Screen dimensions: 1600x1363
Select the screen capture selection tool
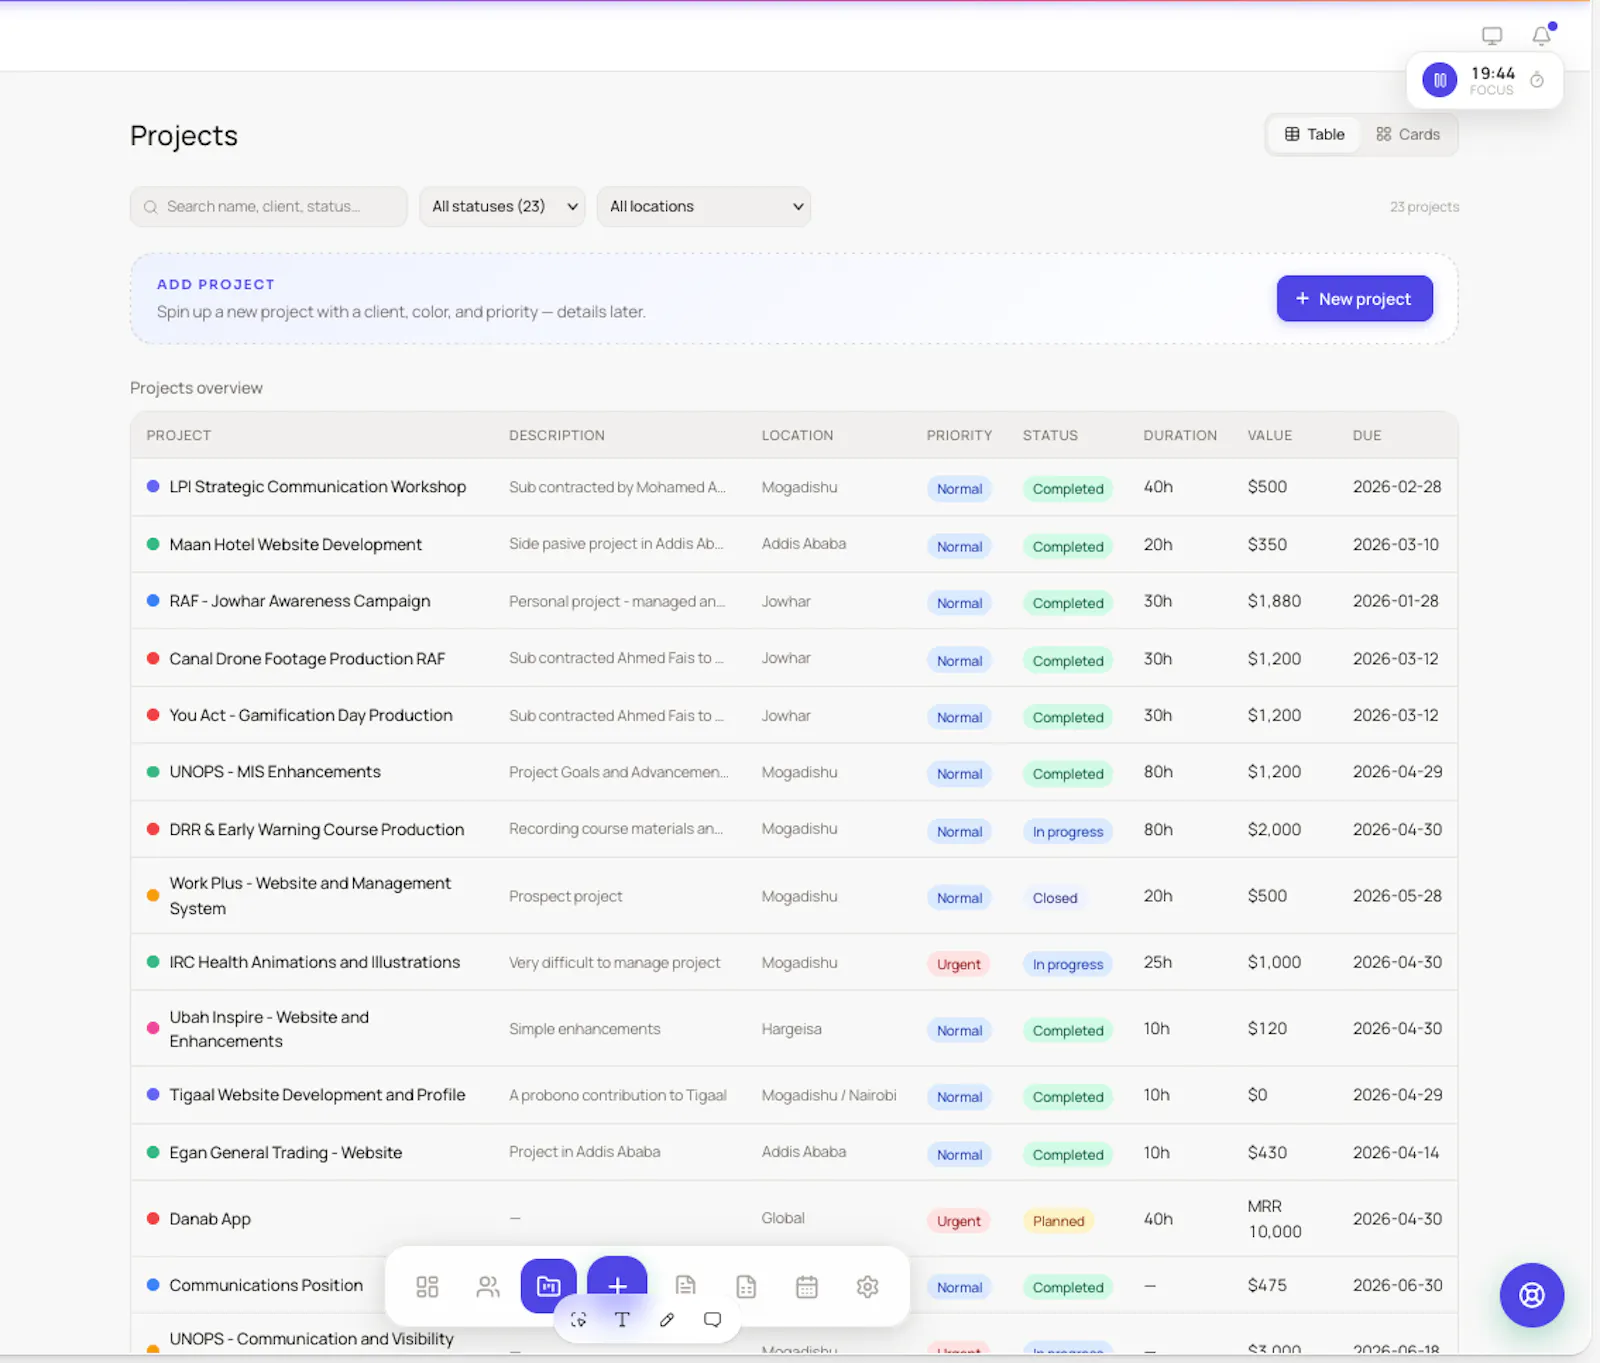pyautogui.click(x=578, y=1319)
